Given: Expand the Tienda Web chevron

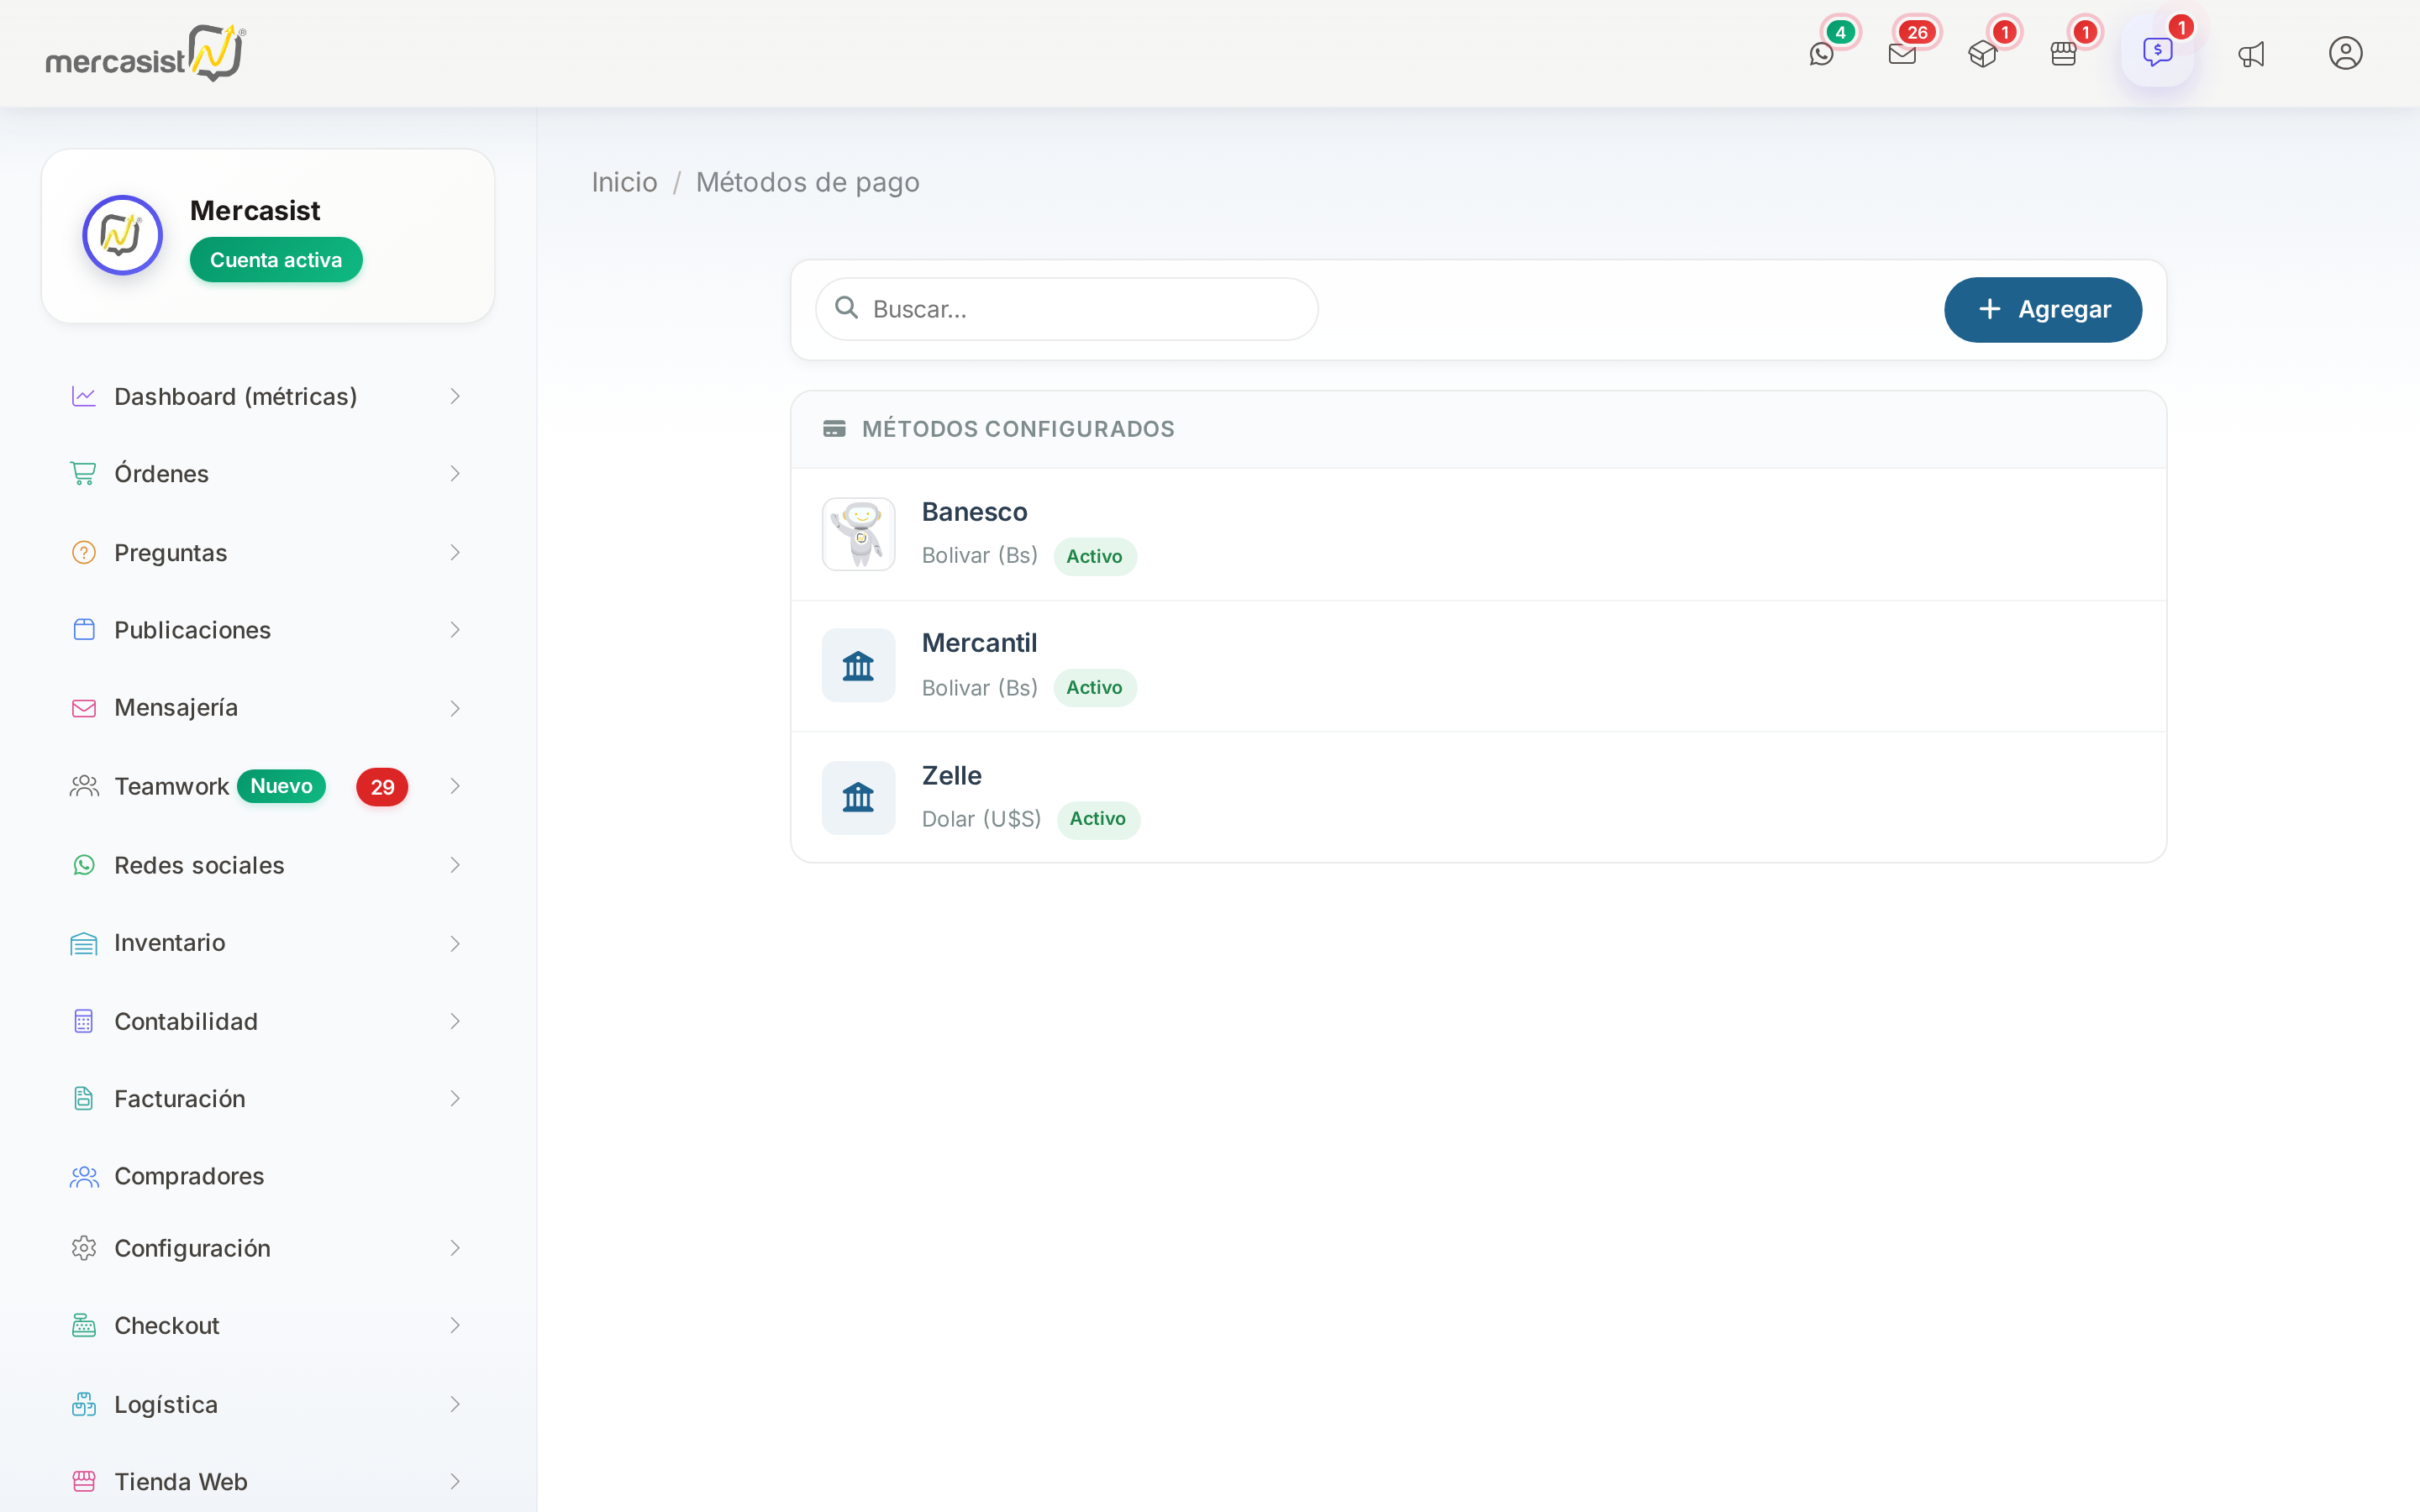Looking at the screenshot, I should click(455, 1482).
